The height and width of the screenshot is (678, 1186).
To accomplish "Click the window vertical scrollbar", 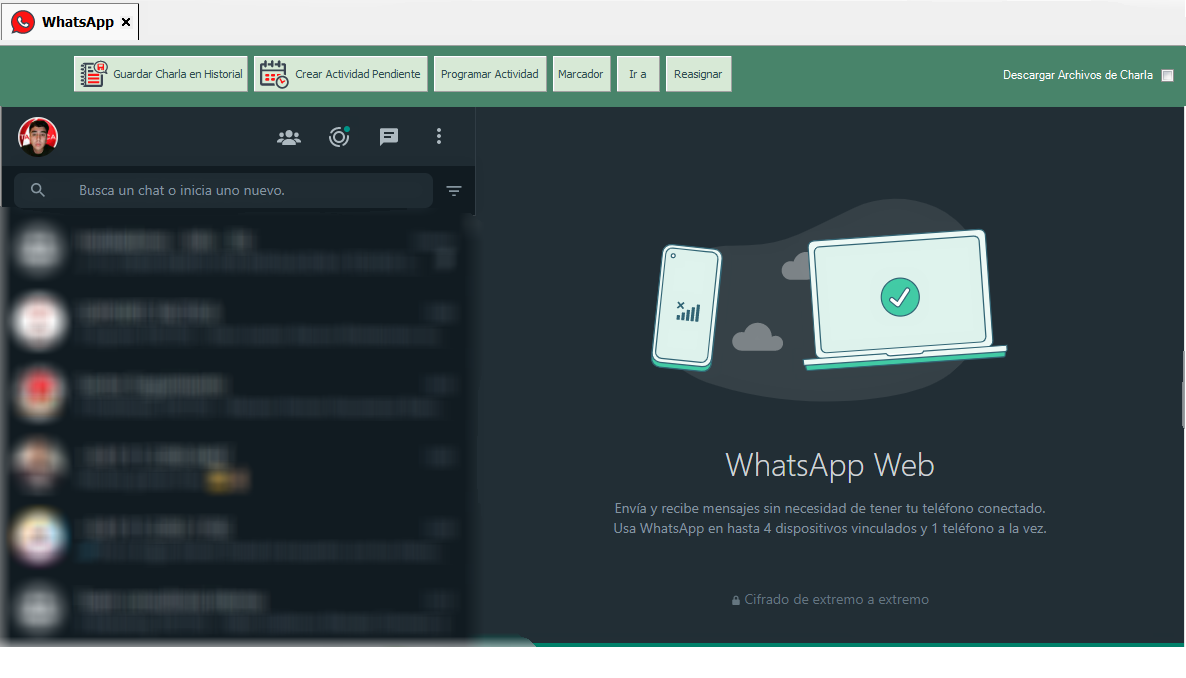I will click(1183, 390).
